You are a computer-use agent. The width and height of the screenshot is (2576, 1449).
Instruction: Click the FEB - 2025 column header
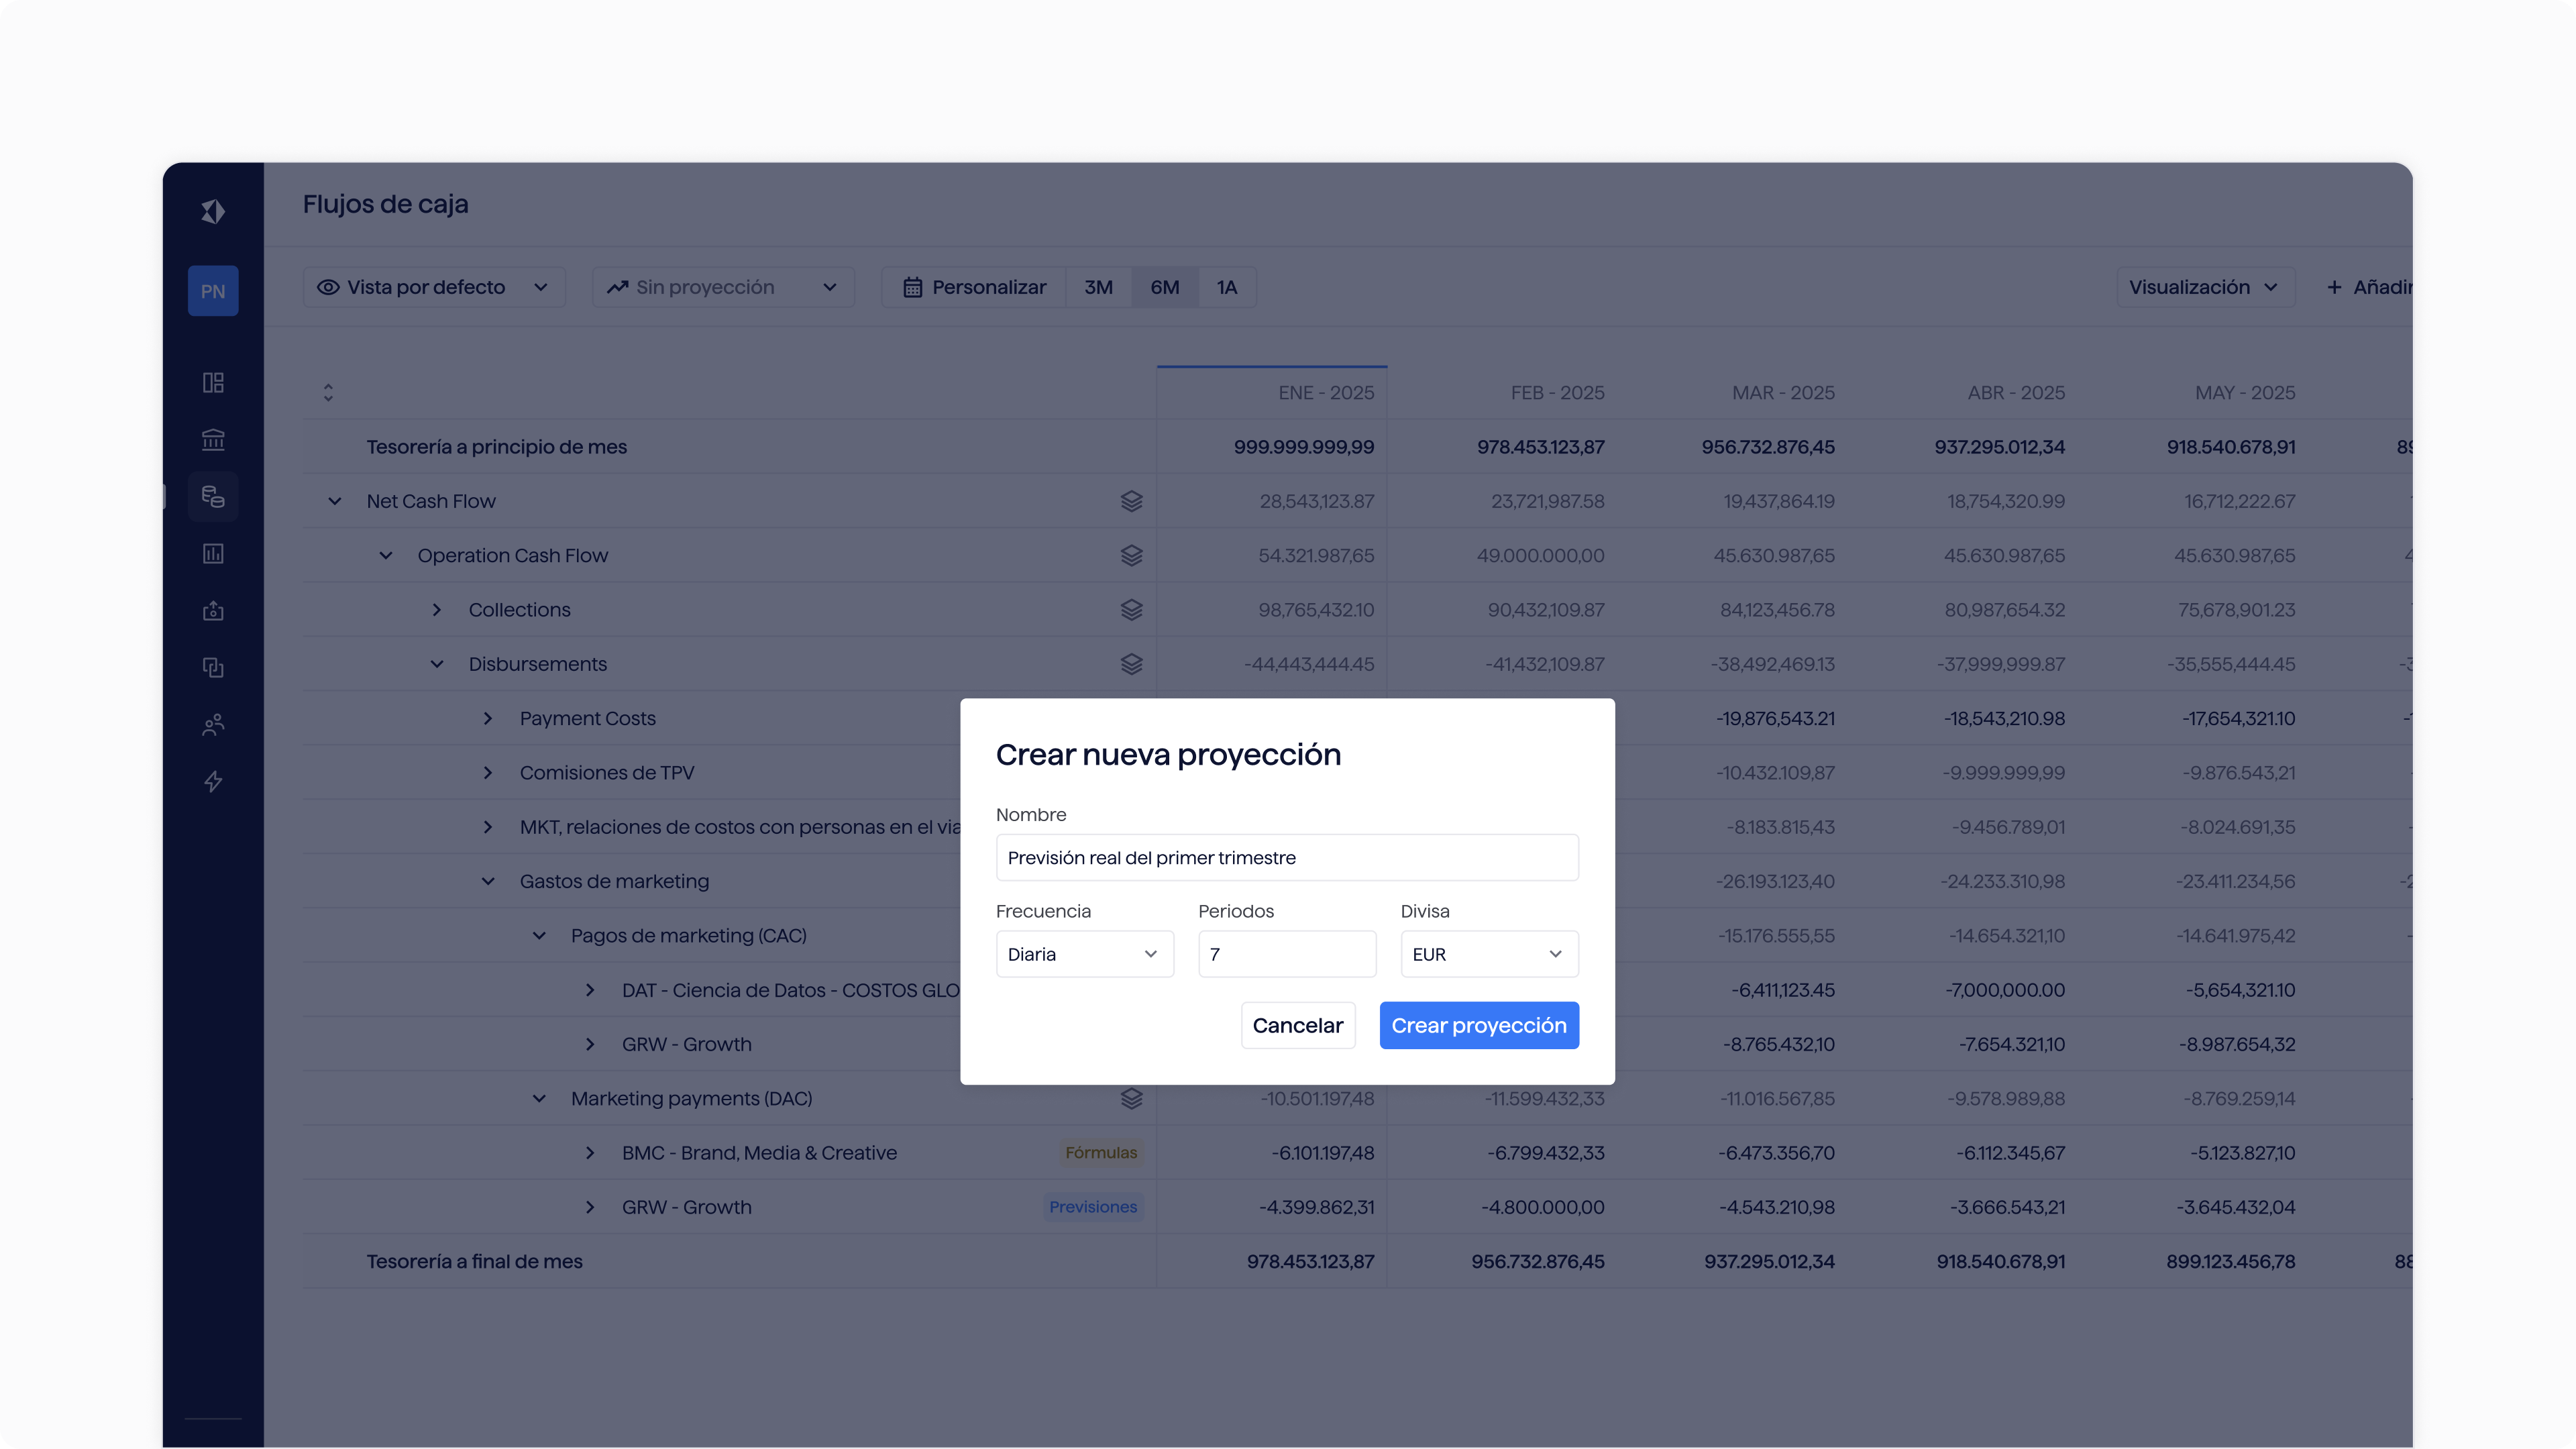1557,393
